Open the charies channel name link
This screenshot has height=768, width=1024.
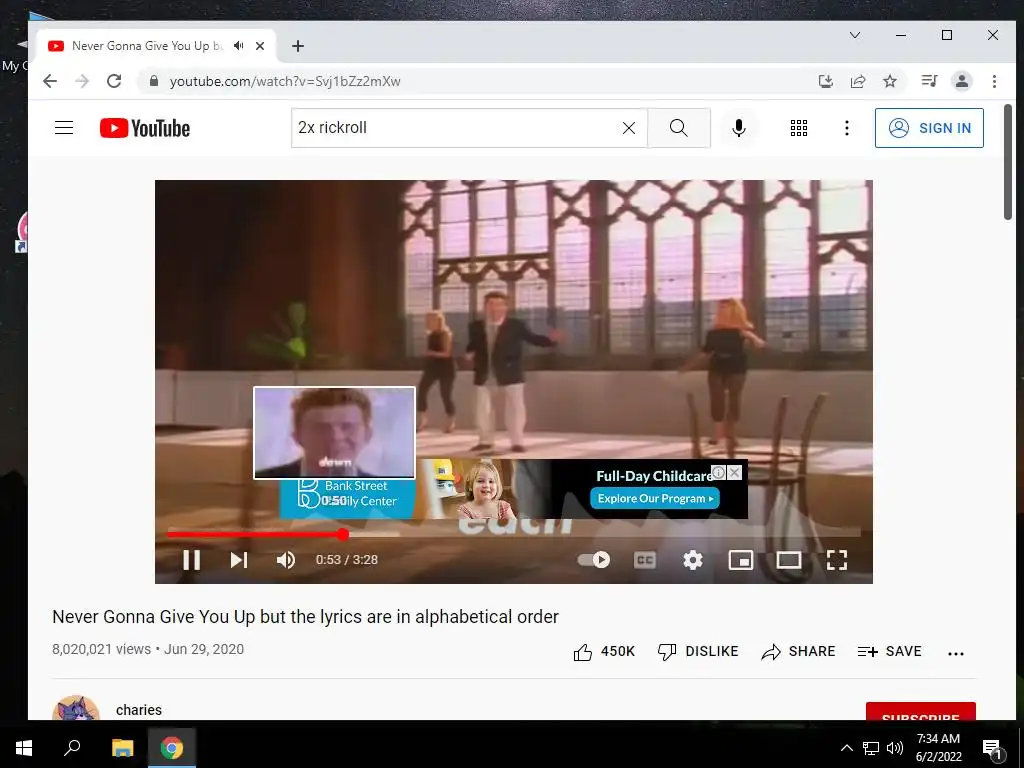pos(138,710)
